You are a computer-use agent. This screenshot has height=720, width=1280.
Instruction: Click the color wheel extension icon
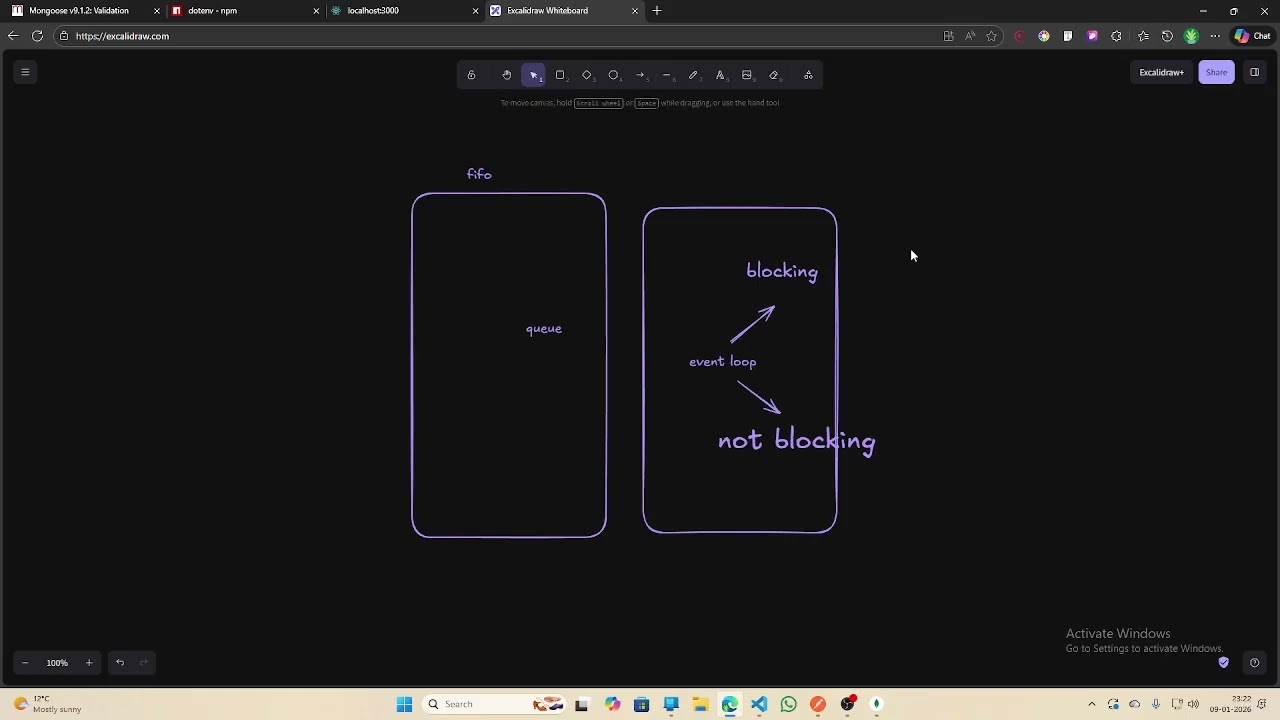pyautogui.click(x=1044, y=36)
